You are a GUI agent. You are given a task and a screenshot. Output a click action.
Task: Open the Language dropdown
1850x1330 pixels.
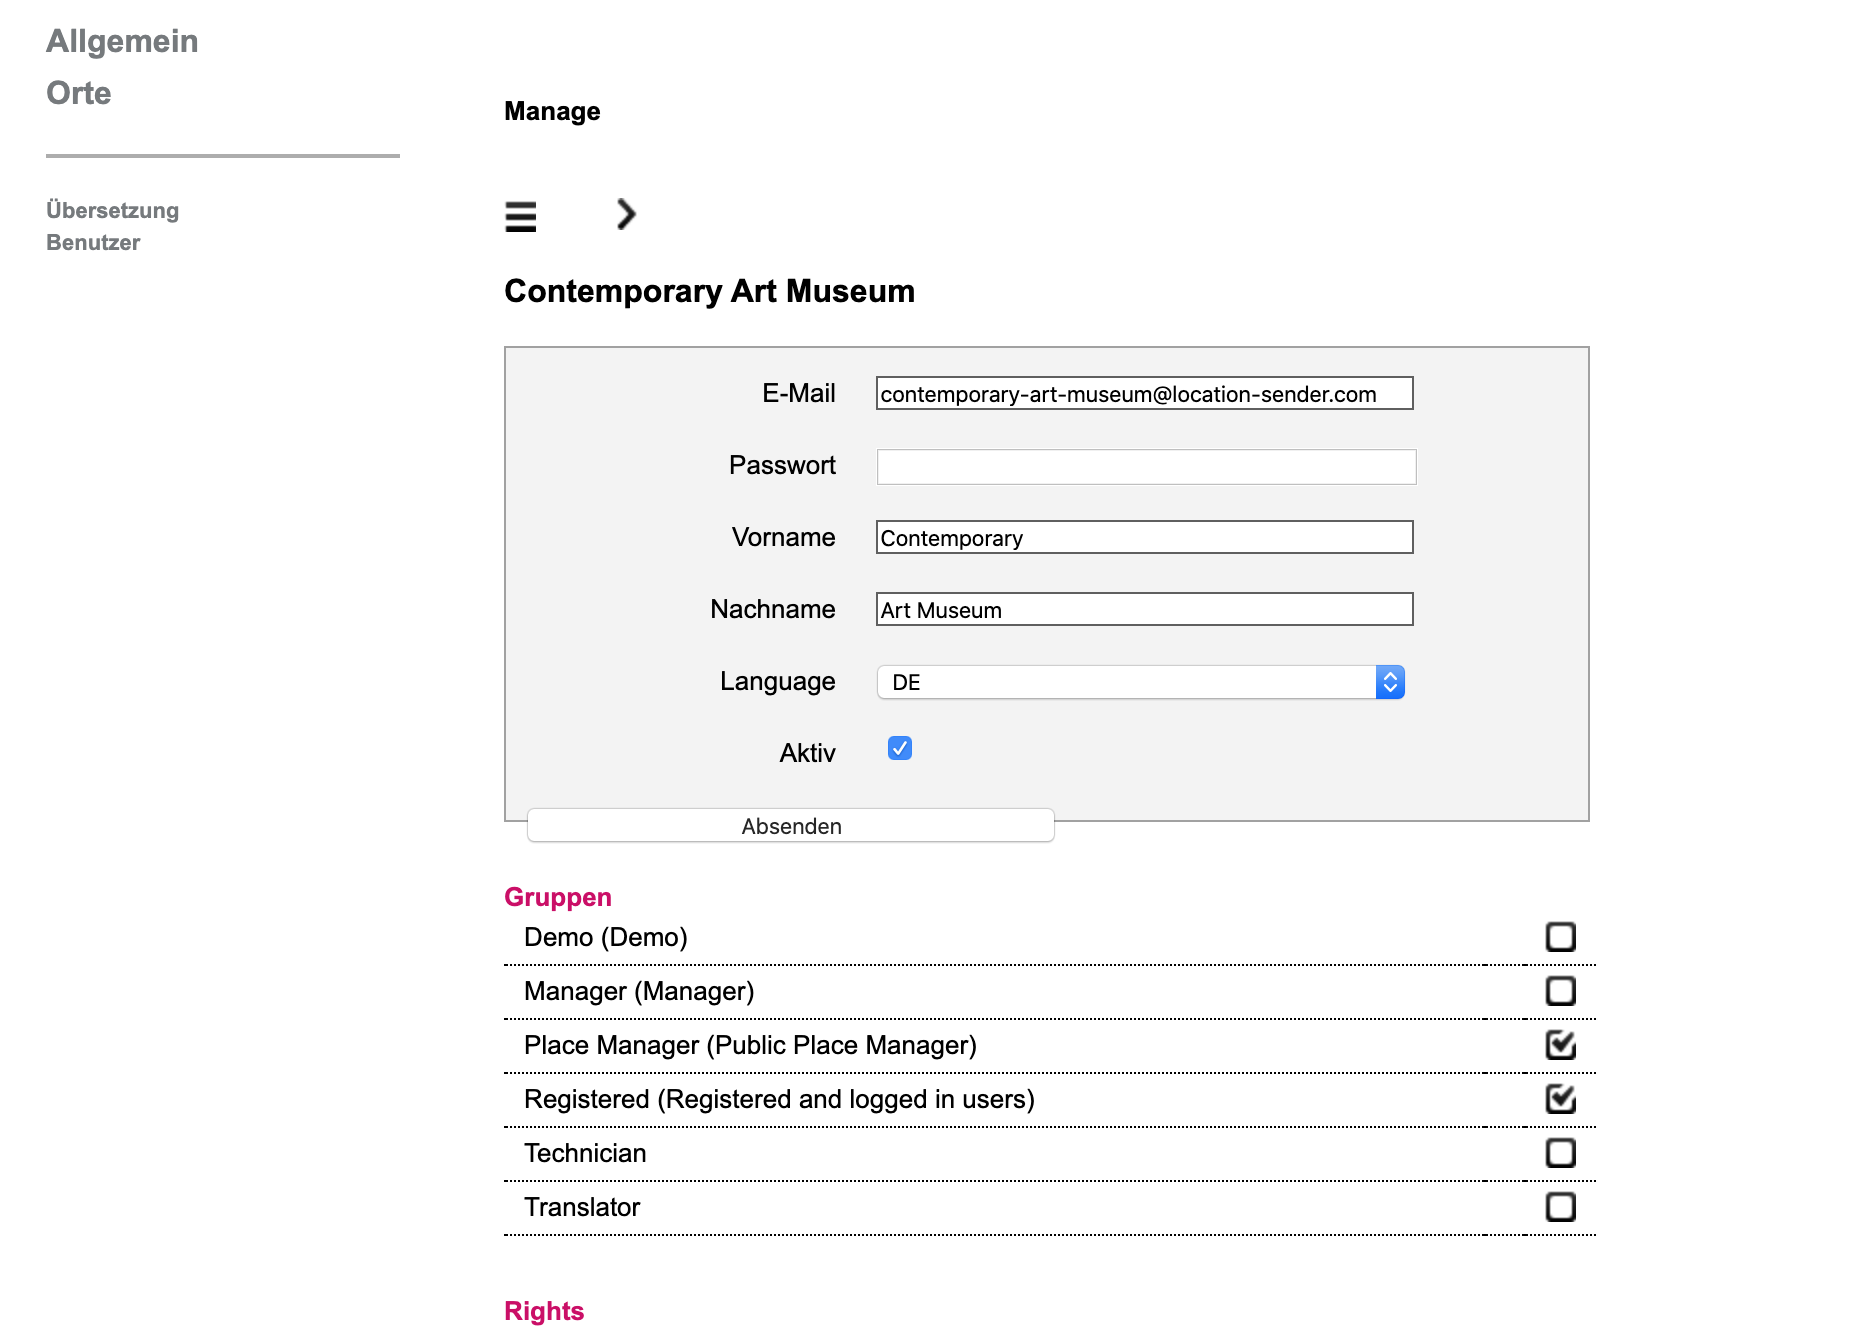pyautogui.click(x=1140, y=682)
